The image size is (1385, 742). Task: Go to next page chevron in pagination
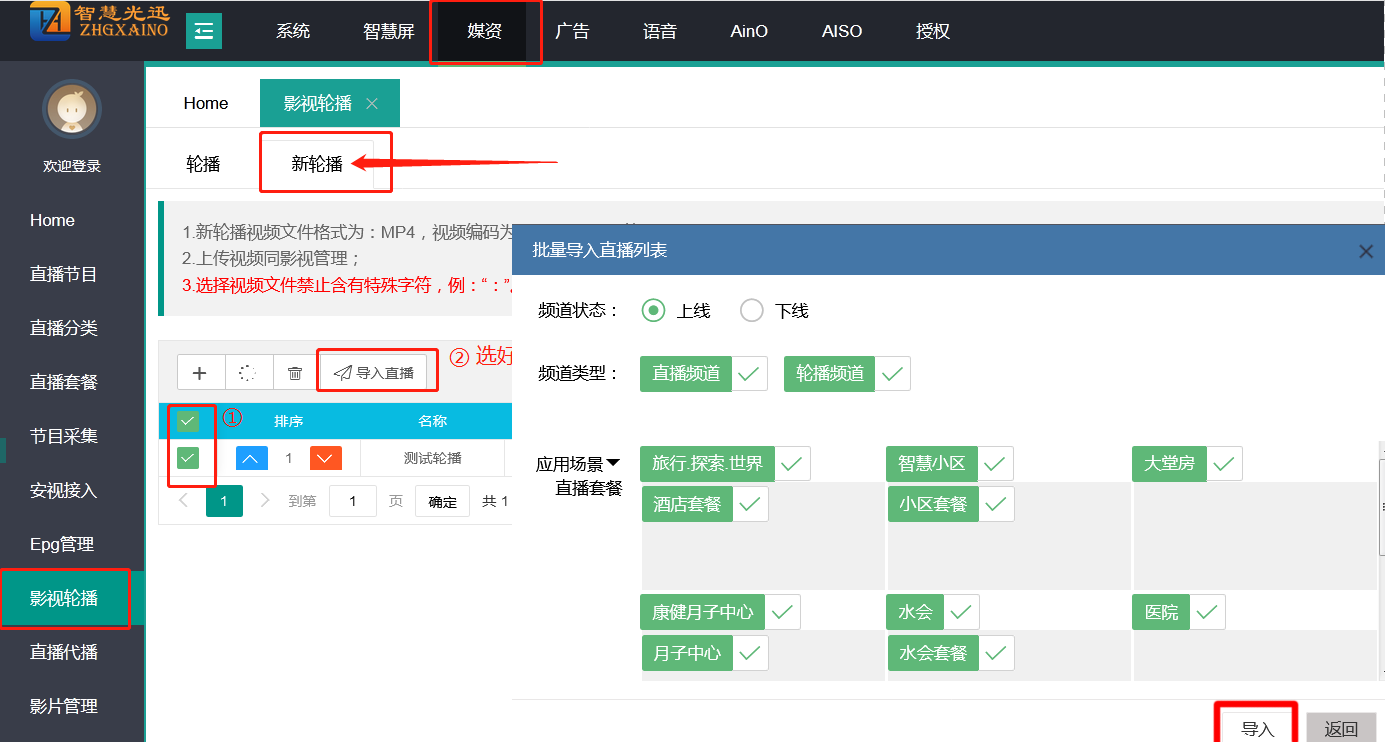coord(265,501)
